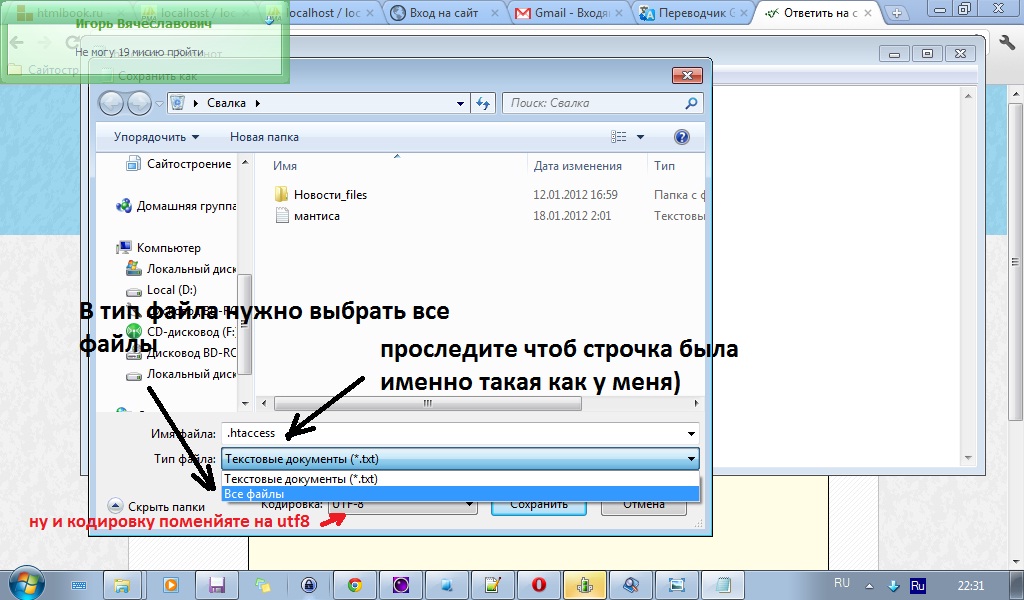Screen dimensions: 1024x600
Task: Go forward in the Save As dialog
Action: coord(139,103)
